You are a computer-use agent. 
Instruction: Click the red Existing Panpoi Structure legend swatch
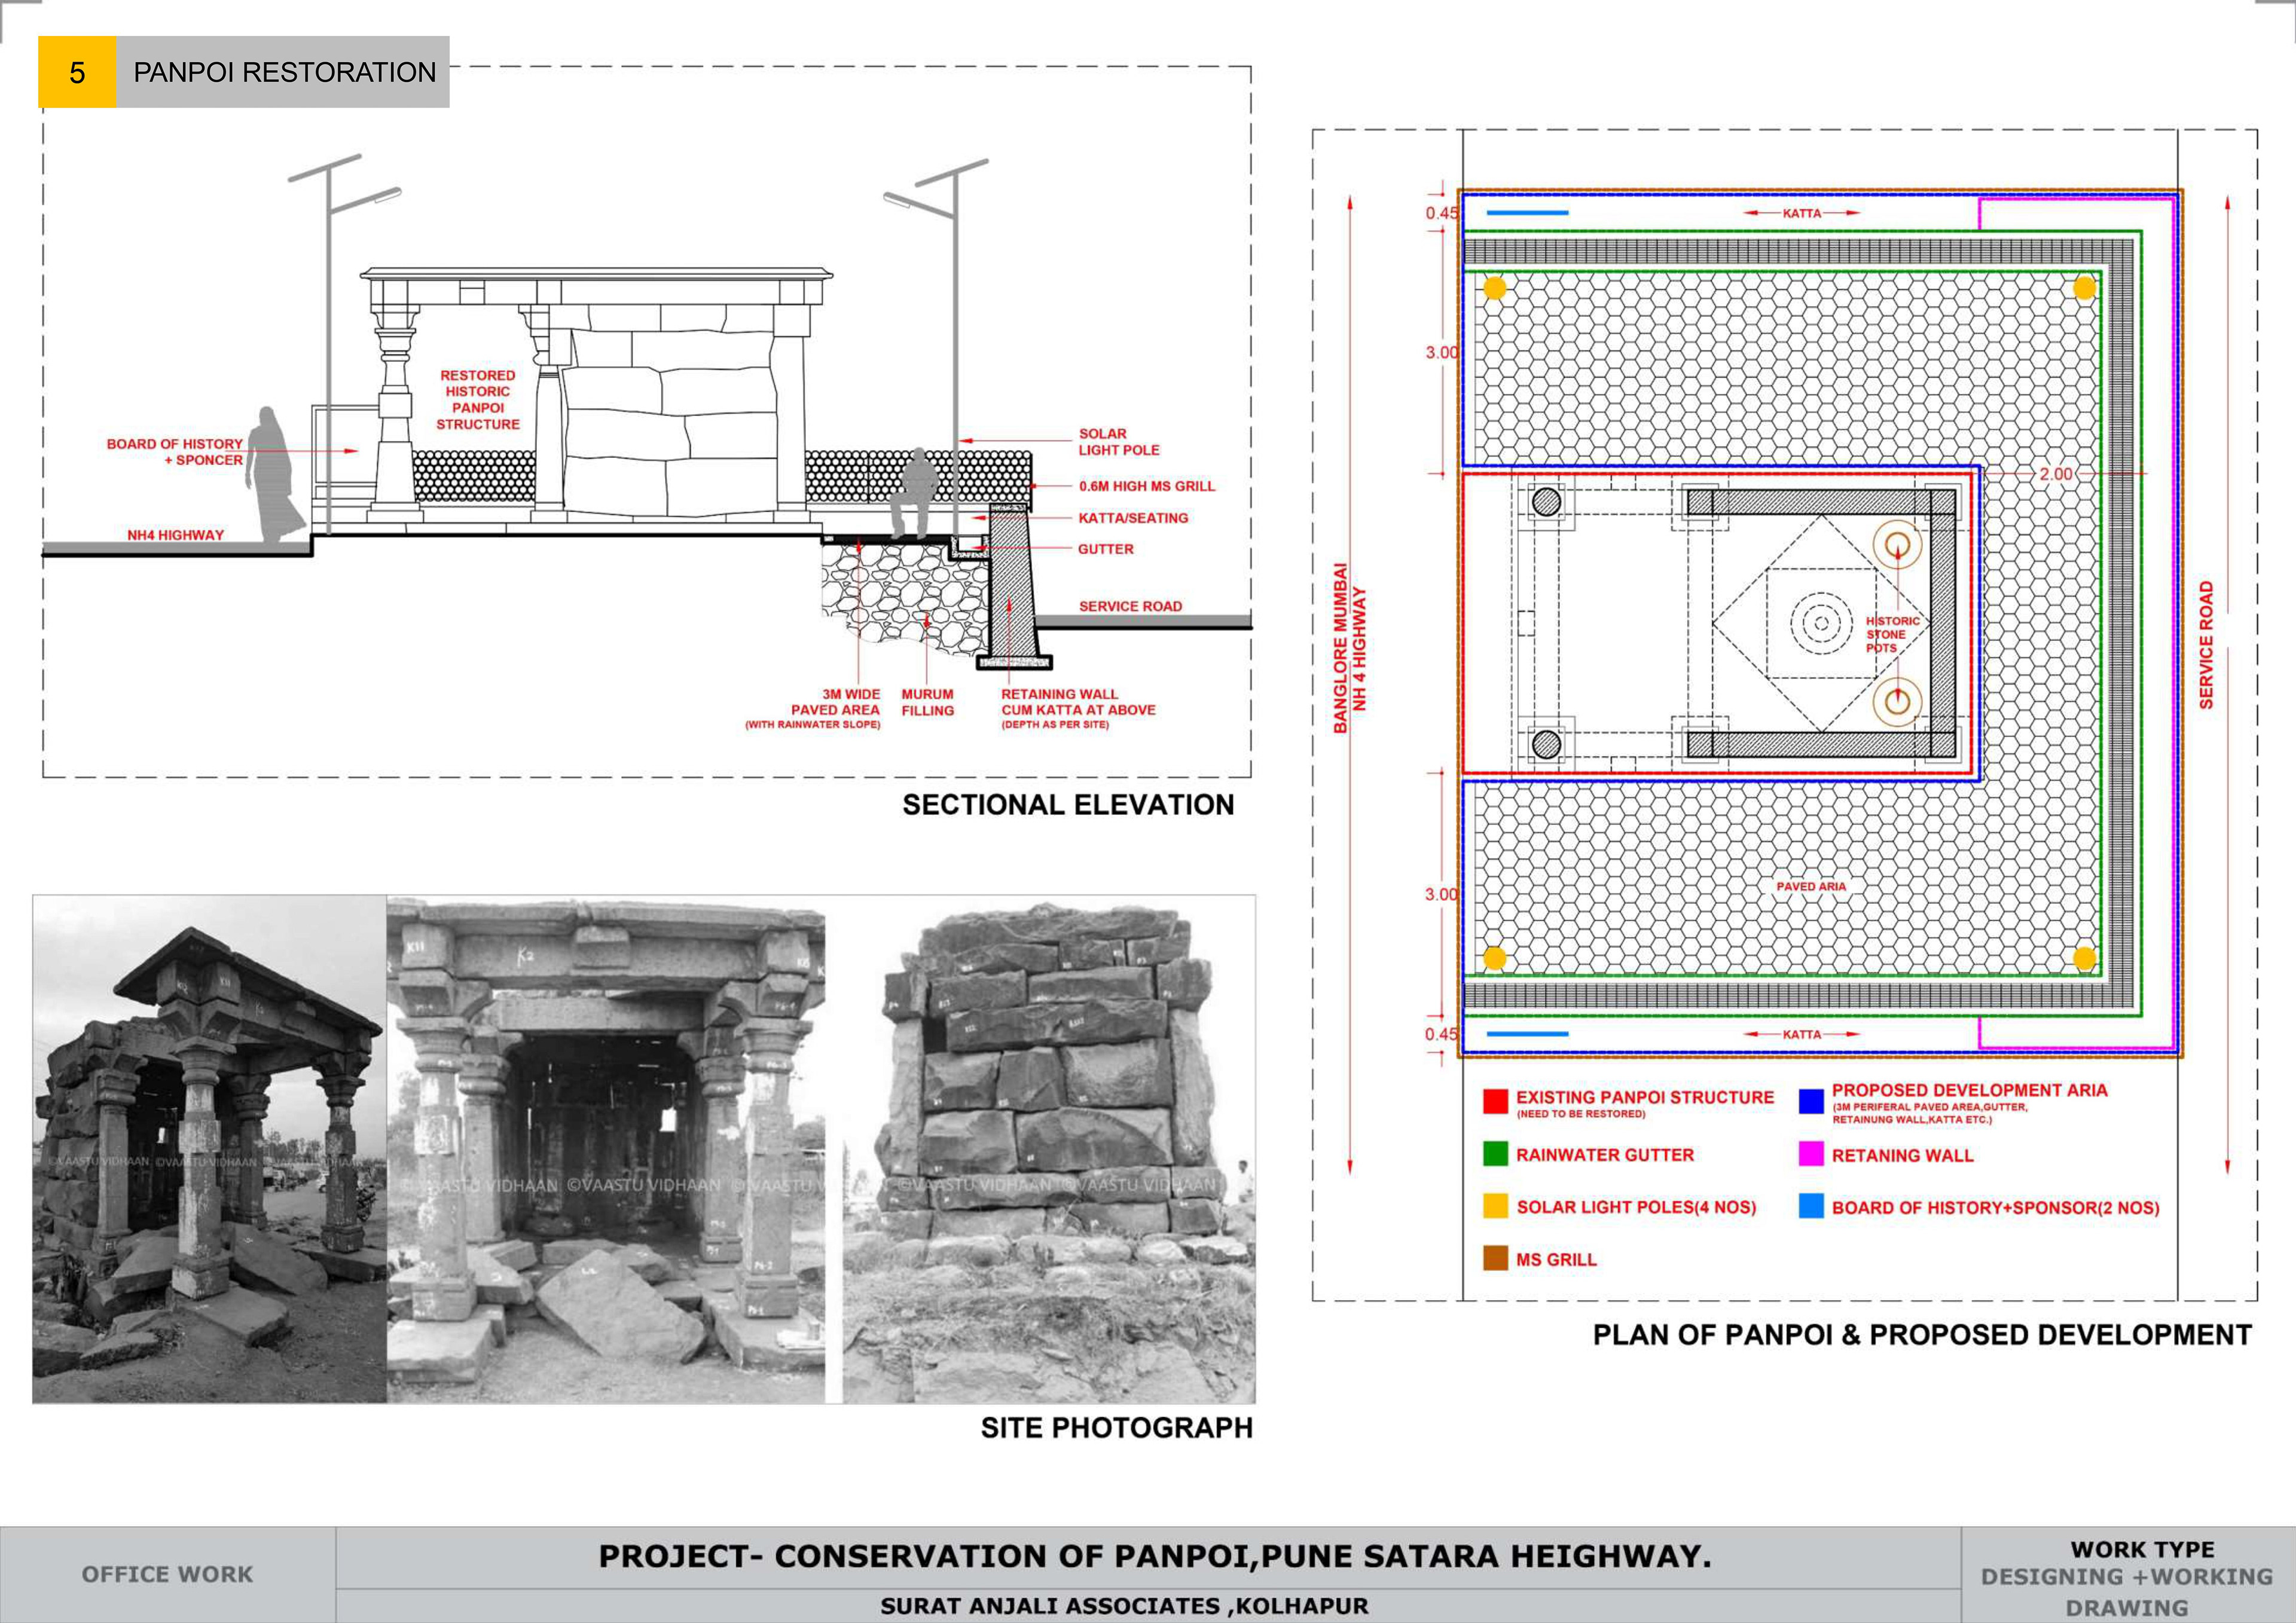1495,1101
